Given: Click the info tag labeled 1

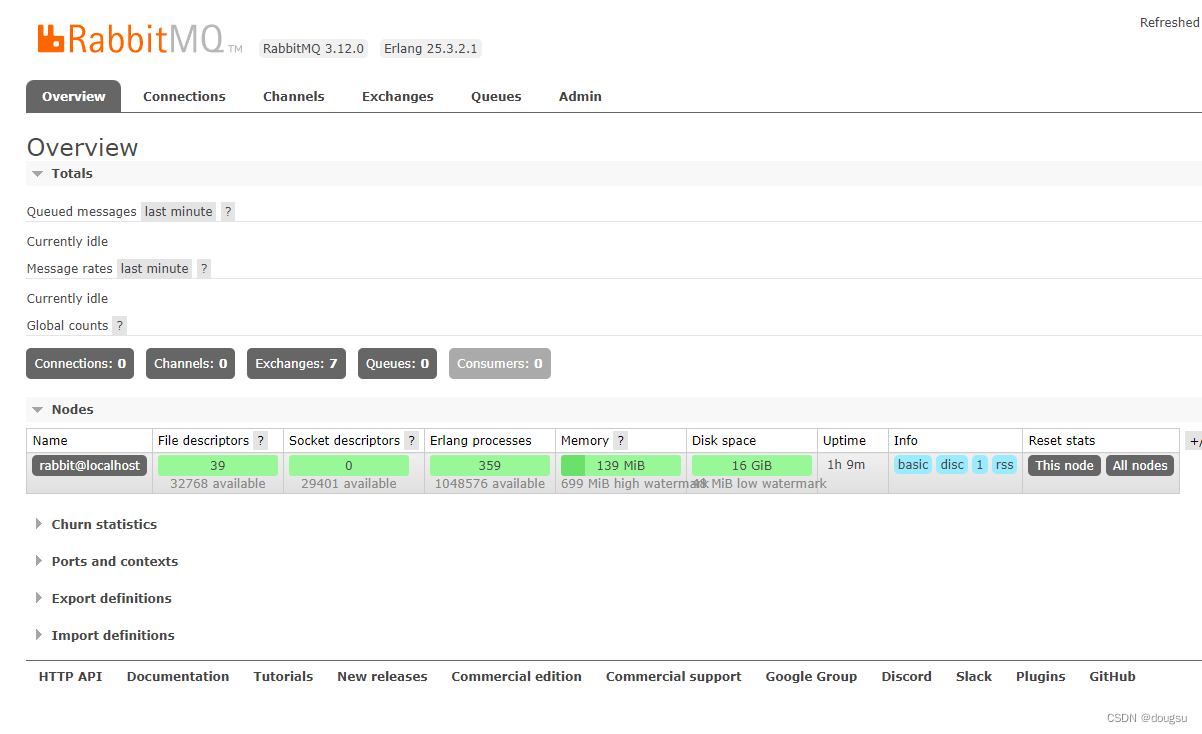Looking at the screenshot, I should tap(980, 465).
